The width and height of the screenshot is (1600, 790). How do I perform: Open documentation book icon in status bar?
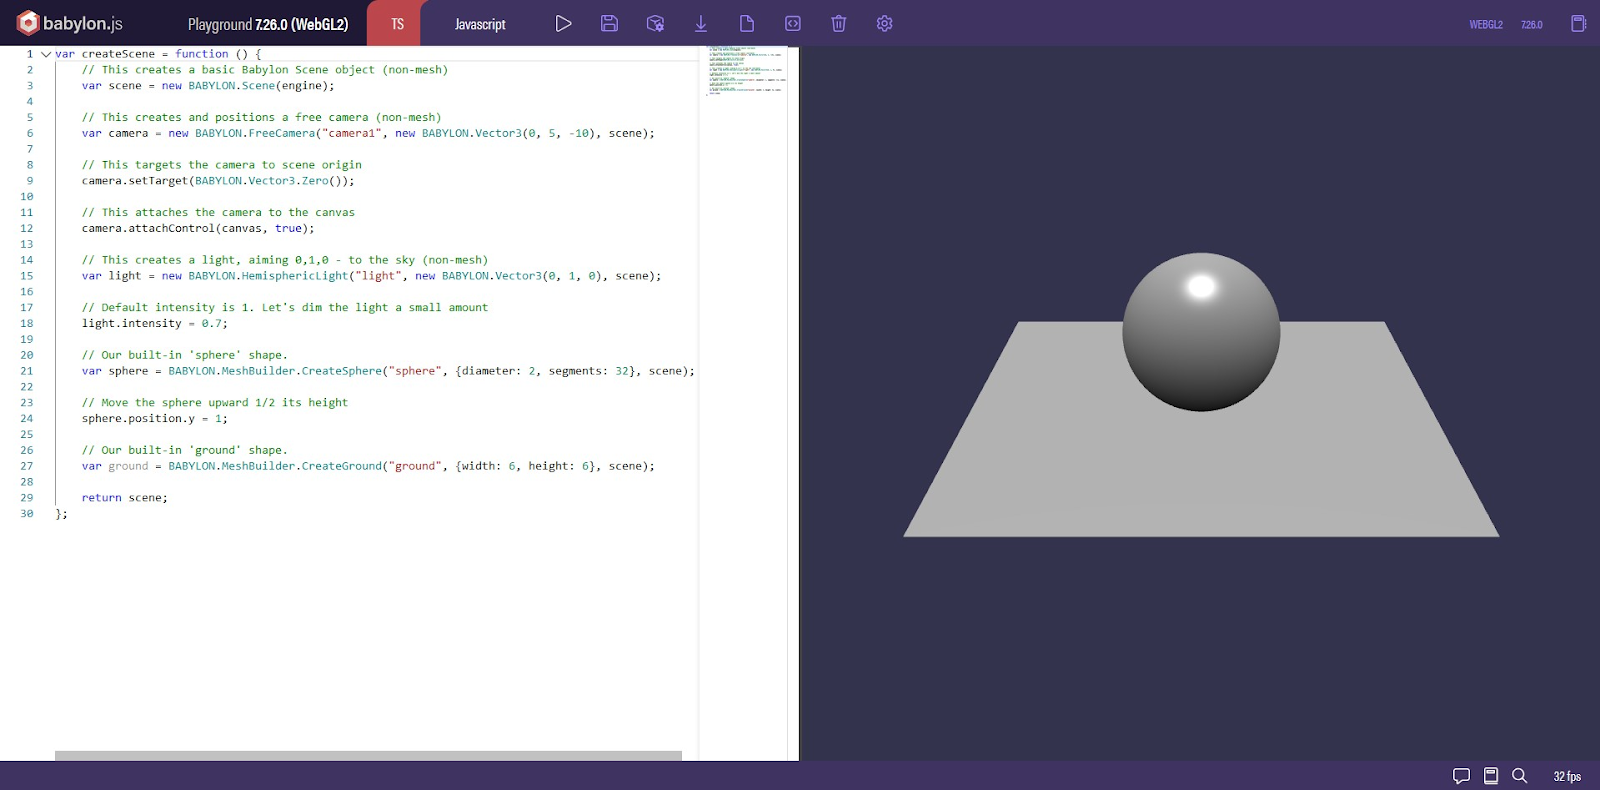(x=1491, y=776)
